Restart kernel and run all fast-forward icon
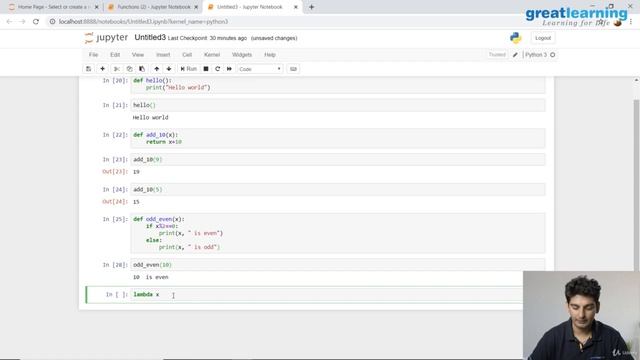Viewport: 640px width, 360px height. [x=229, y=69]
